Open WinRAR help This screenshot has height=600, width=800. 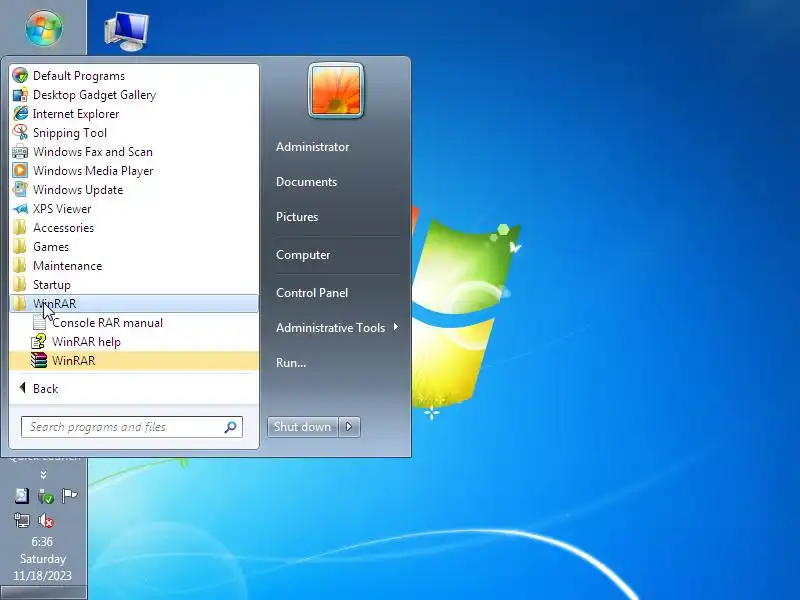point(134,341)
